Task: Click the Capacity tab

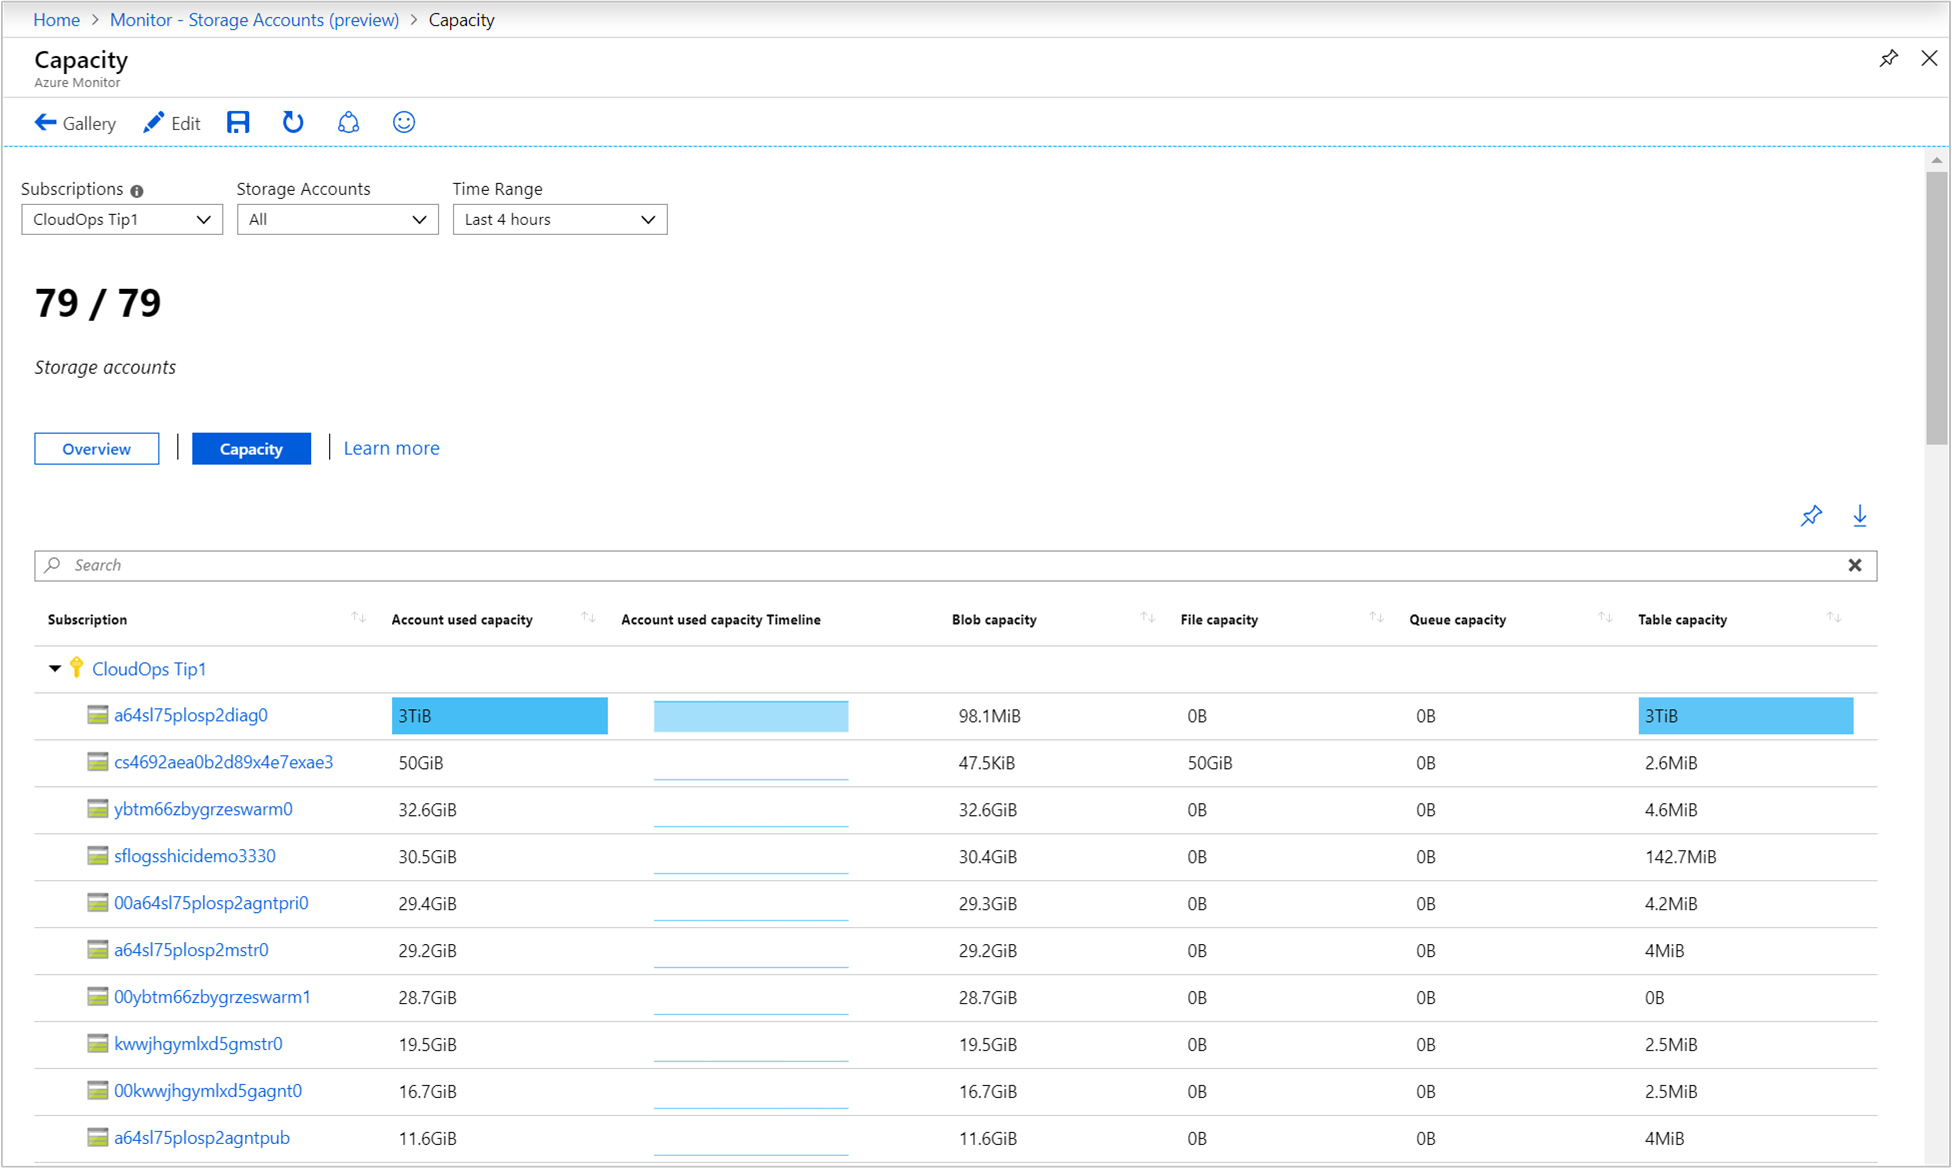Action: pos(250,448)
